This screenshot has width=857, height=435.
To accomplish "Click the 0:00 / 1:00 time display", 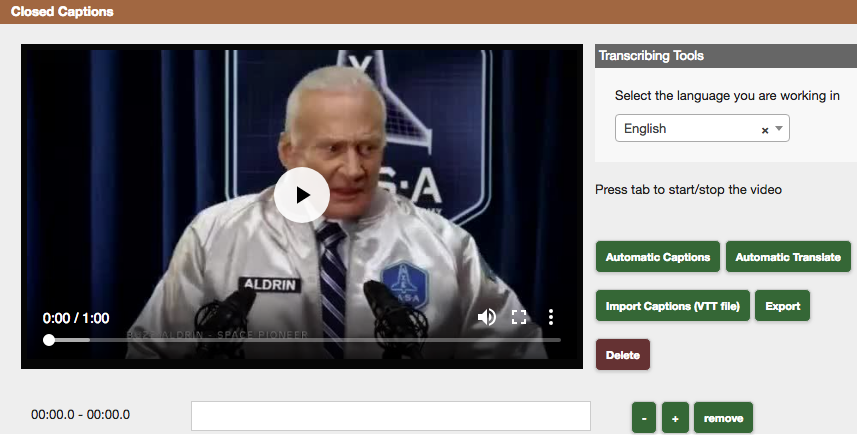I will [76, 318].
